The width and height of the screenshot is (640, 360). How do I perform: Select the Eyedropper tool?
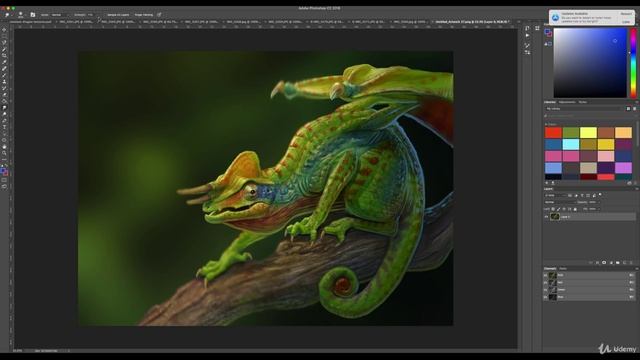point(4,62)
